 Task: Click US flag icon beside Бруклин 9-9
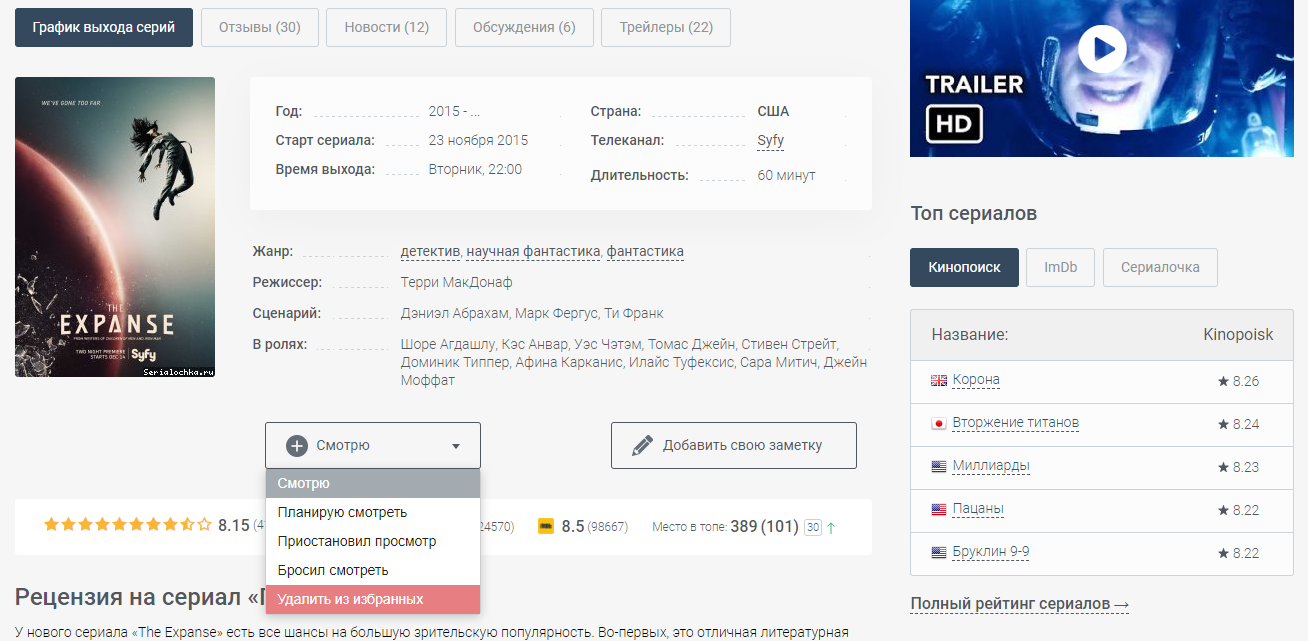coord(938,553)
